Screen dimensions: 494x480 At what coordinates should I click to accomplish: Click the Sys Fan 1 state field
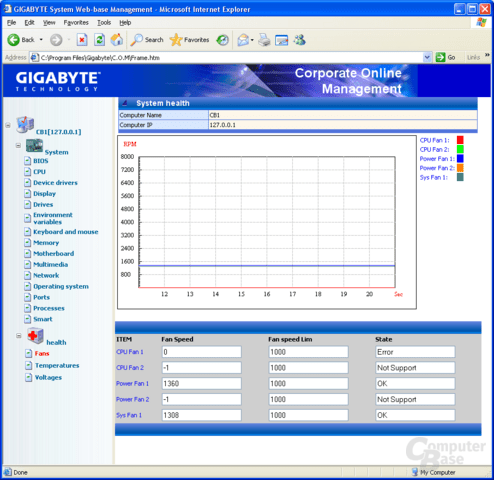pos(415,415)
